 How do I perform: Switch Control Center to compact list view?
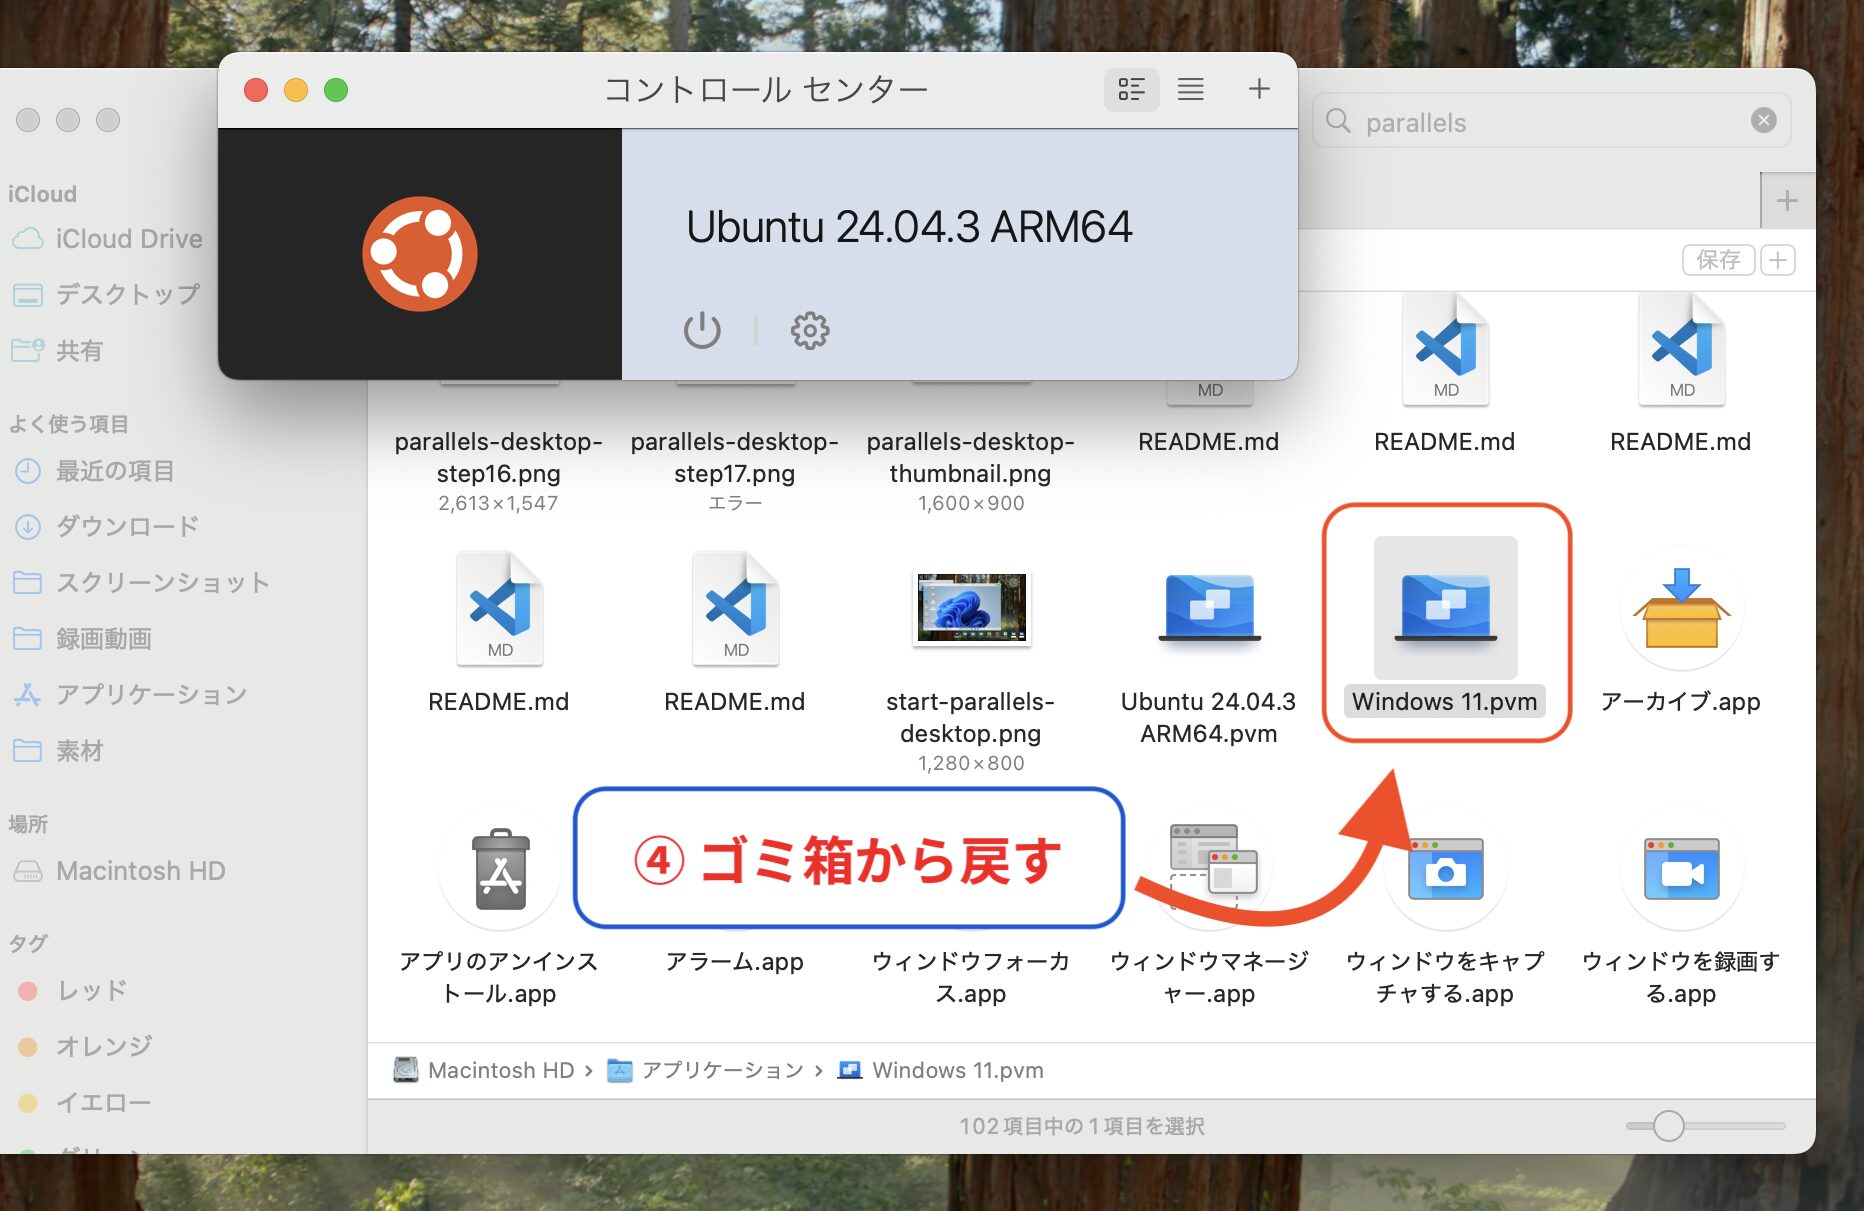coord(1190,90)
